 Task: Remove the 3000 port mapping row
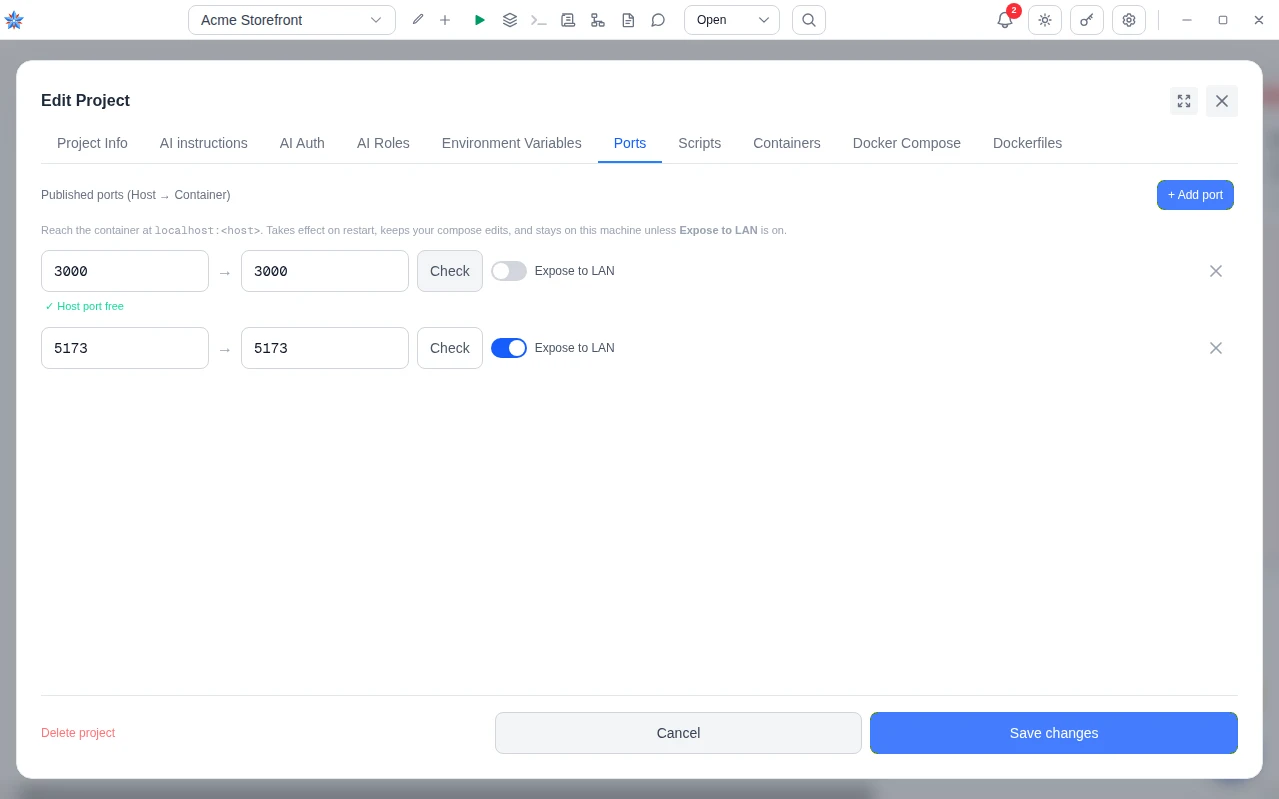1216,271
